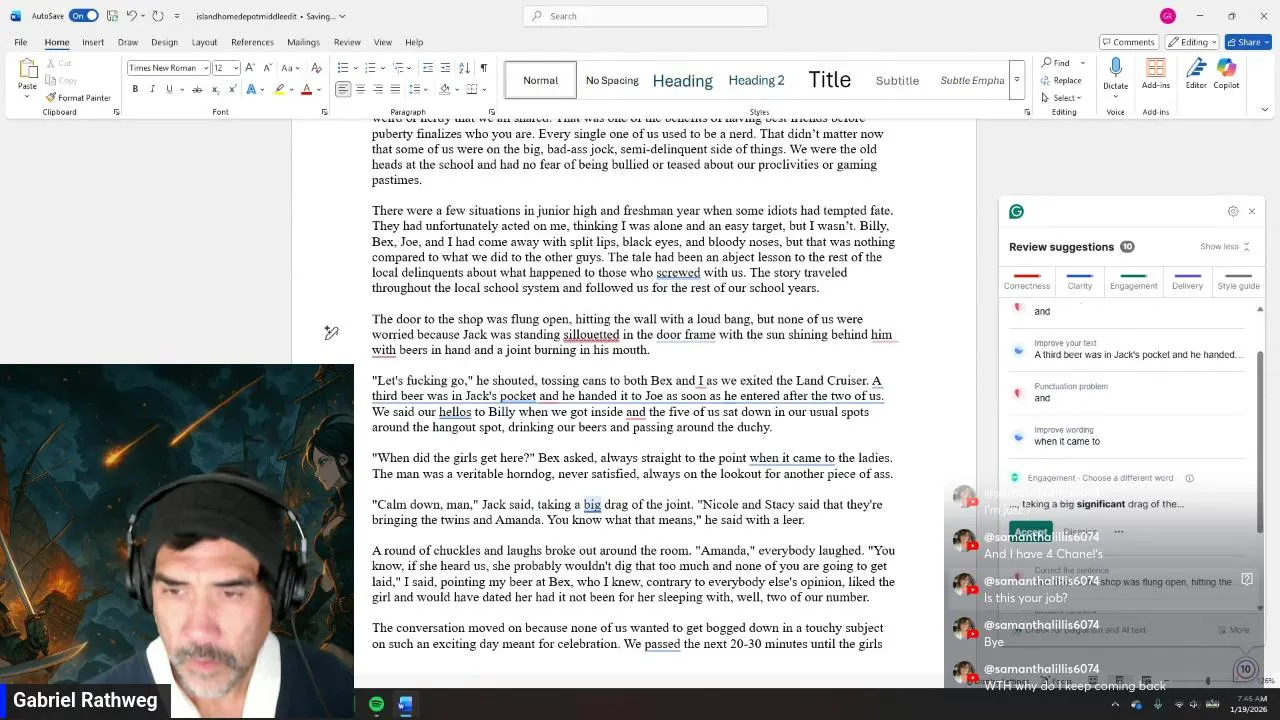The image size is (1280, 720).
Task: Toggle the AutoSave switch
Action: point(84,16)
